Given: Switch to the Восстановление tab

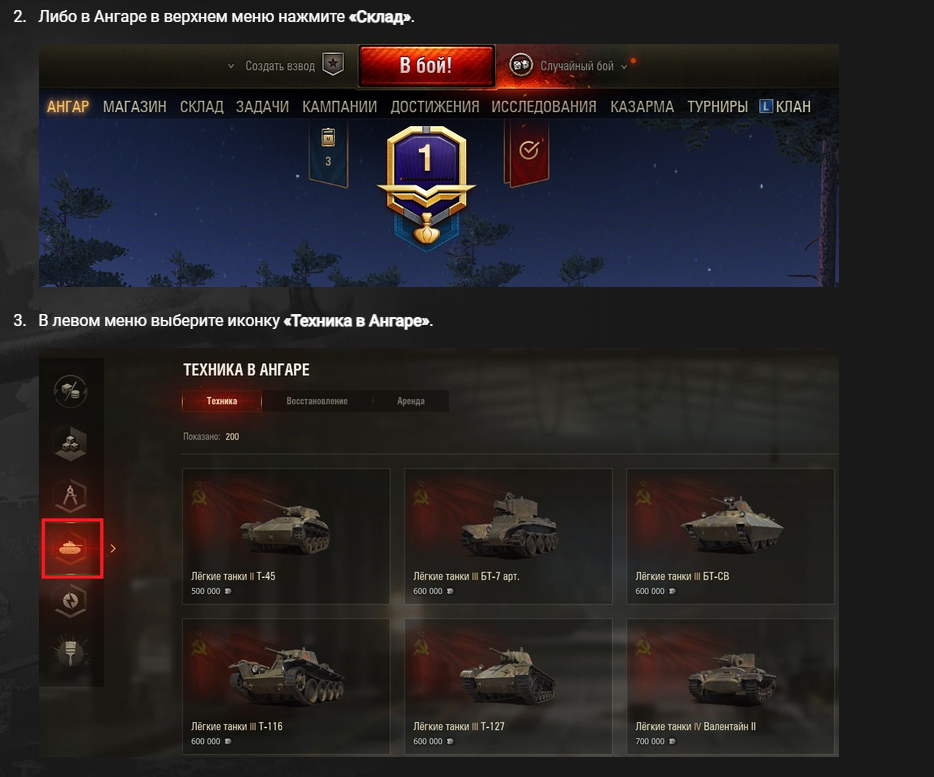Looking at the screenshot, I should (x=317, y=401).
